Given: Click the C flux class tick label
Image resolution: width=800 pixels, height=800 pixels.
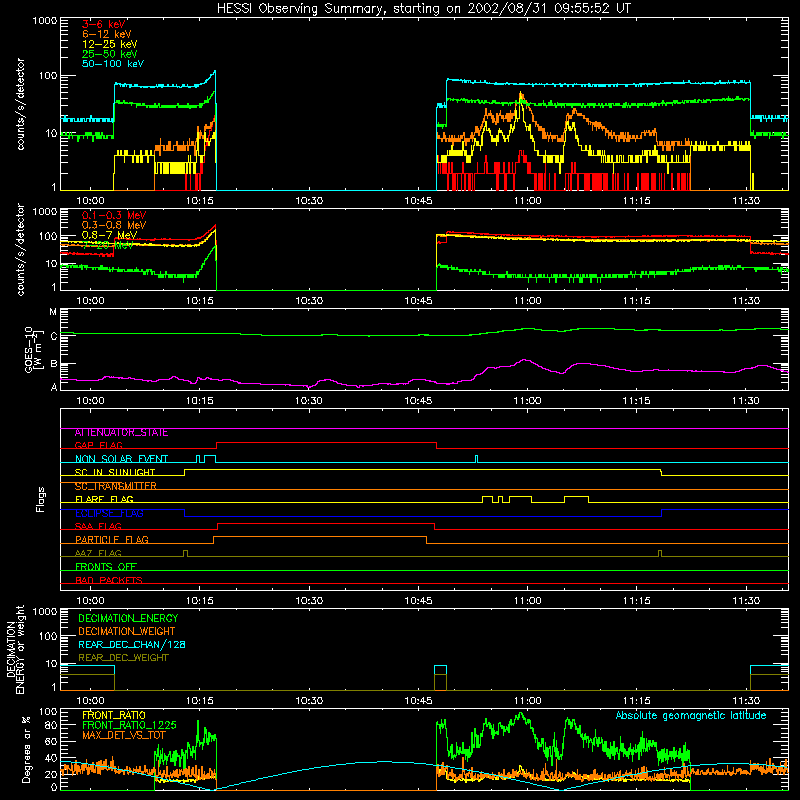Looking at the screenshot, I should 54,336.
